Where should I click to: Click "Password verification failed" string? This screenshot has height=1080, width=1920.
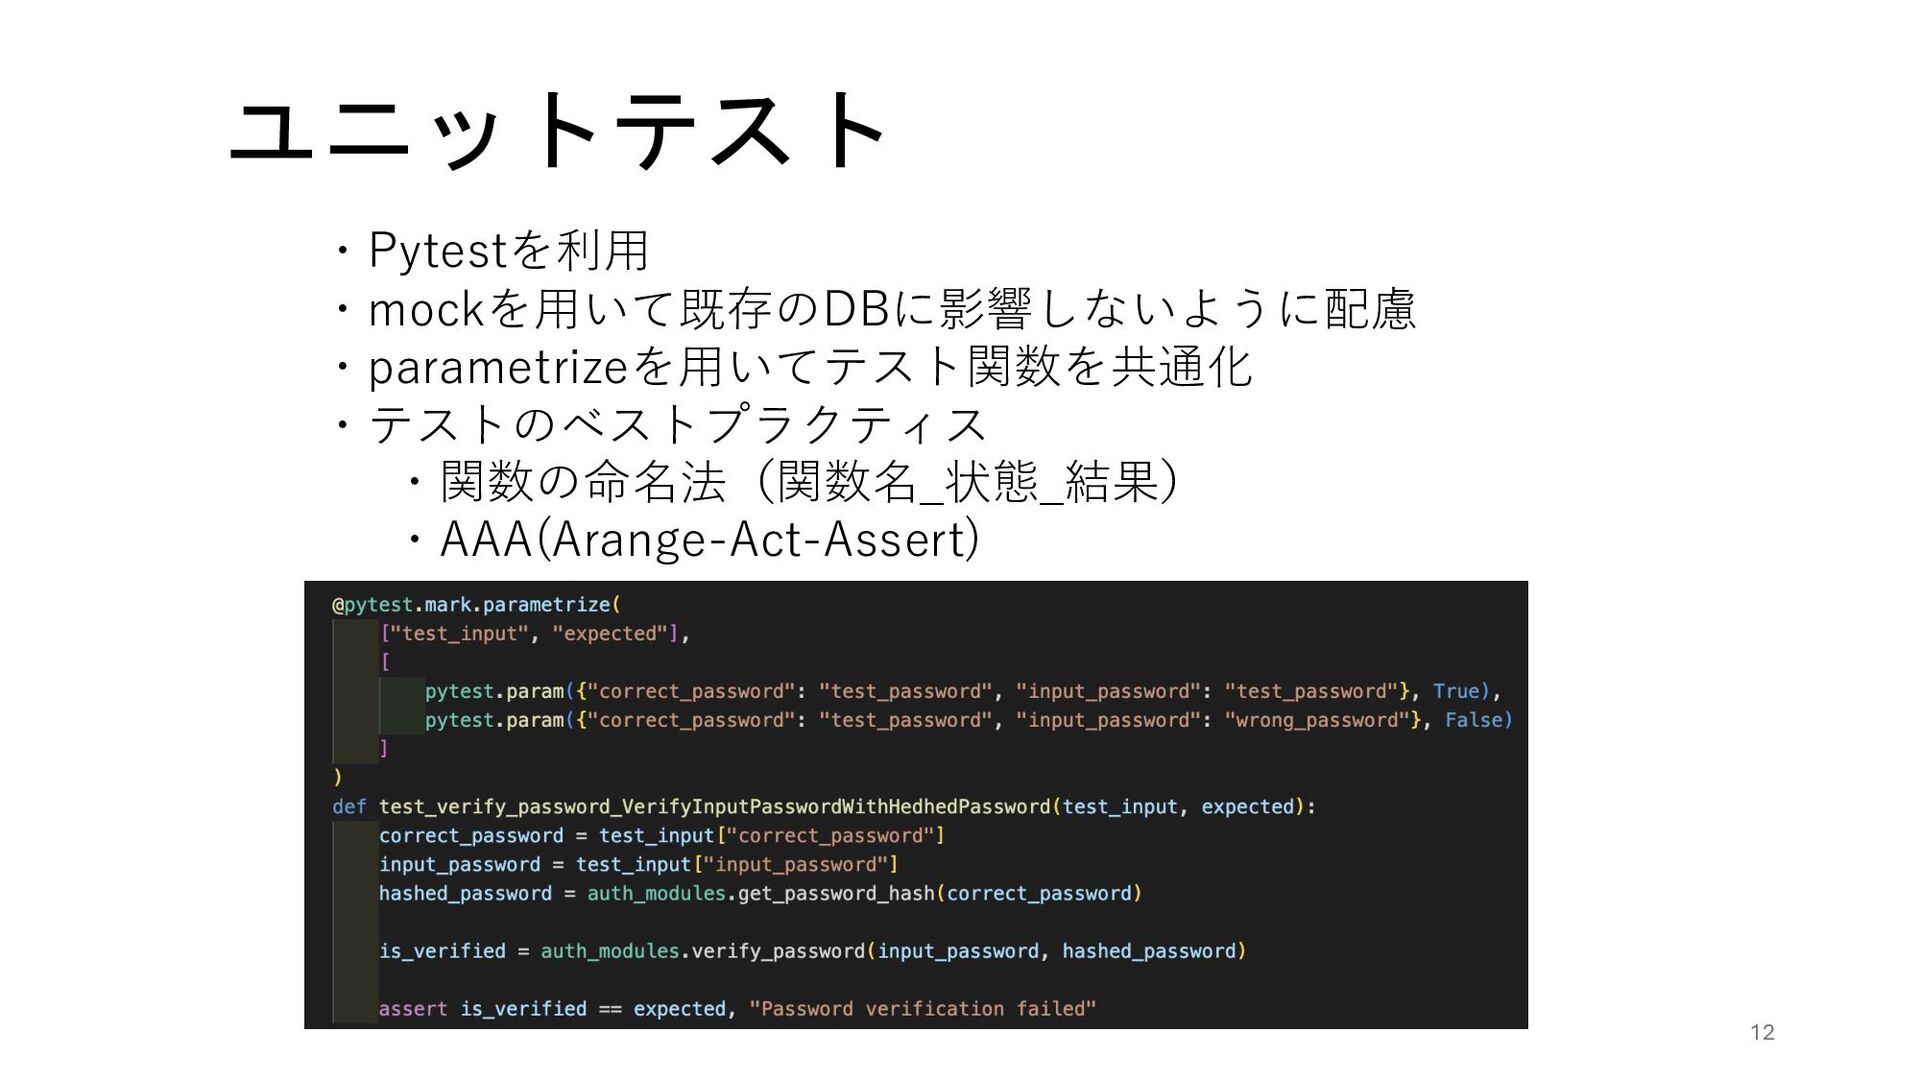point(923,1009)
